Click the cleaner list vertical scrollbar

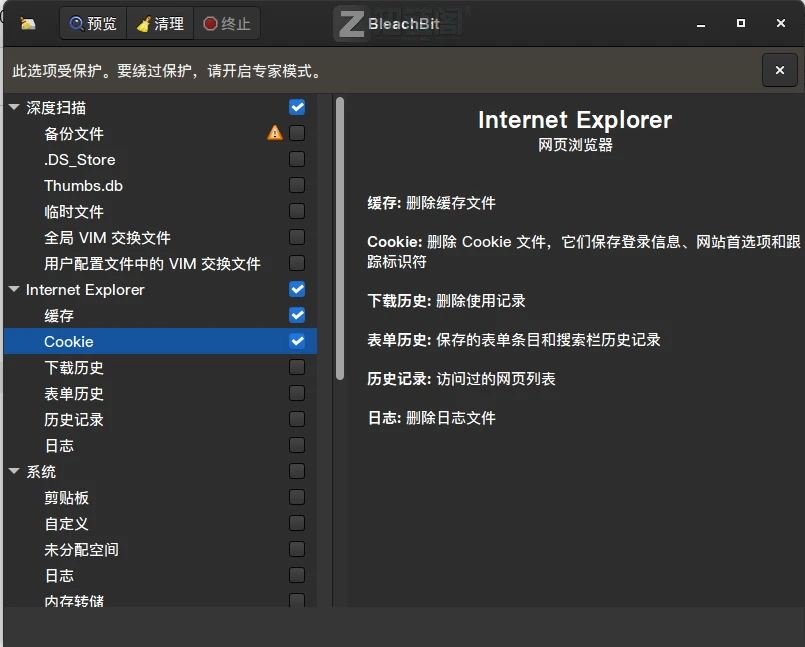(340, 238)
